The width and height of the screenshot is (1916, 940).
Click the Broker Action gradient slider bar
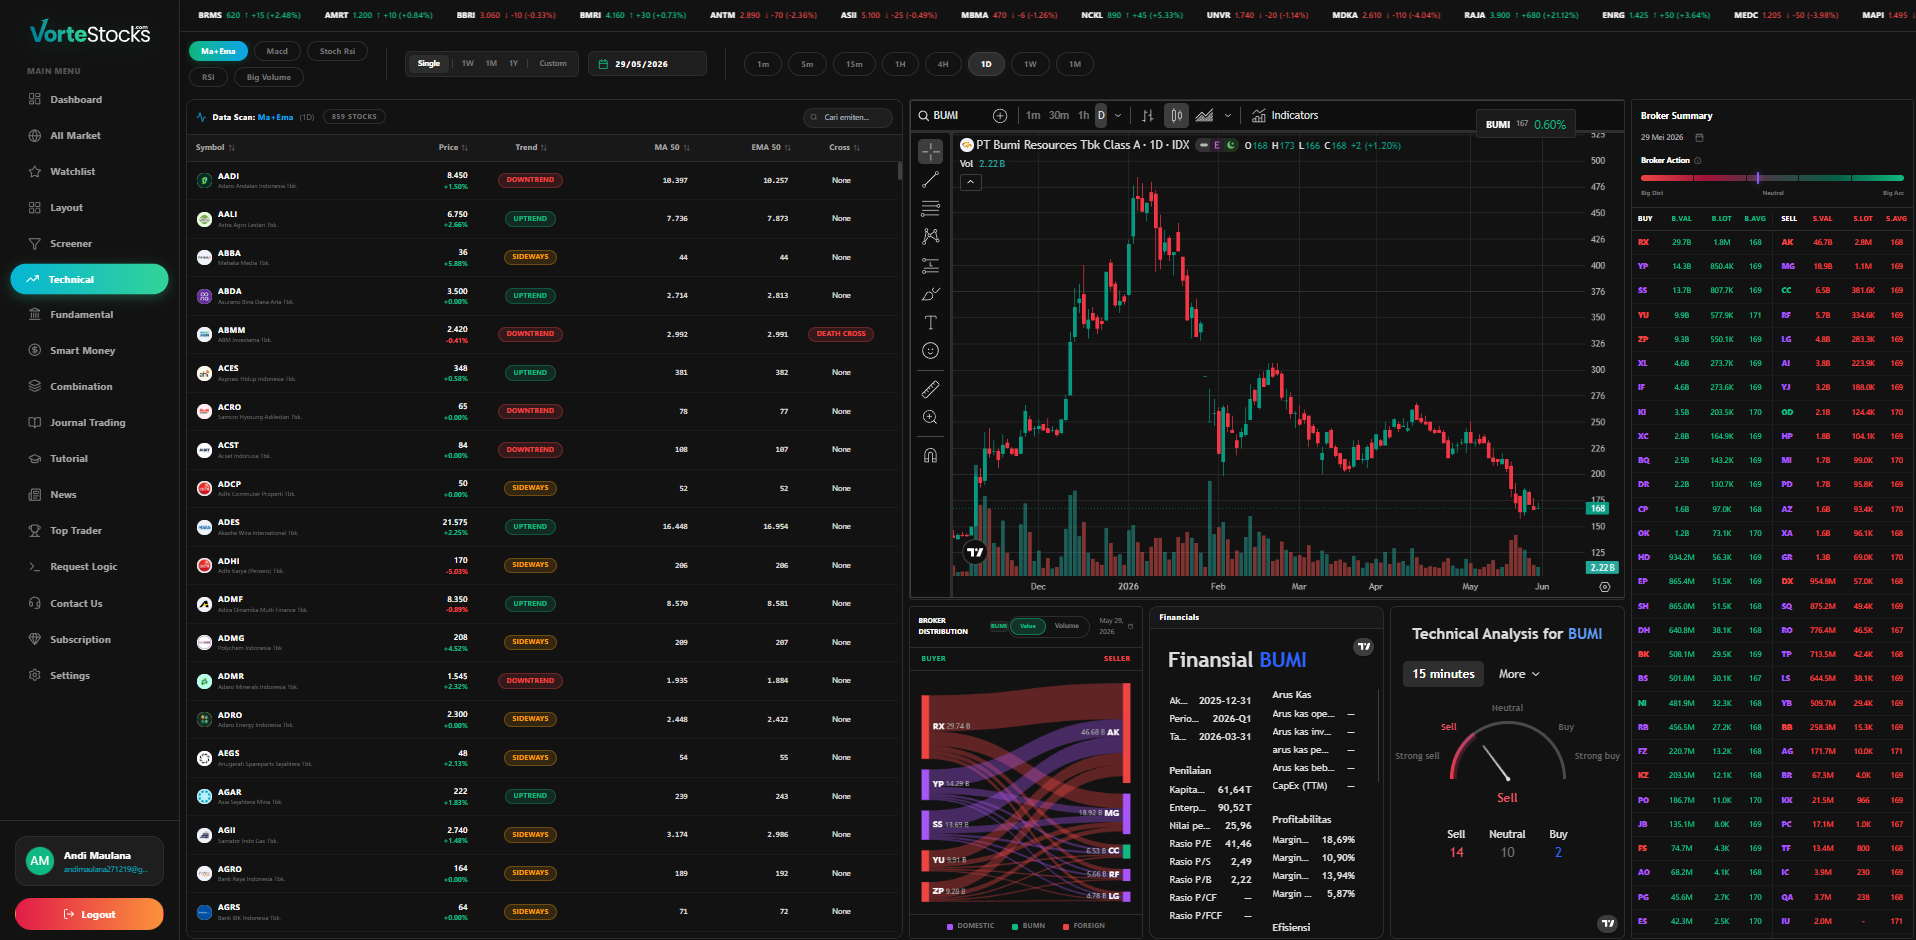(x=1772, y=178)
